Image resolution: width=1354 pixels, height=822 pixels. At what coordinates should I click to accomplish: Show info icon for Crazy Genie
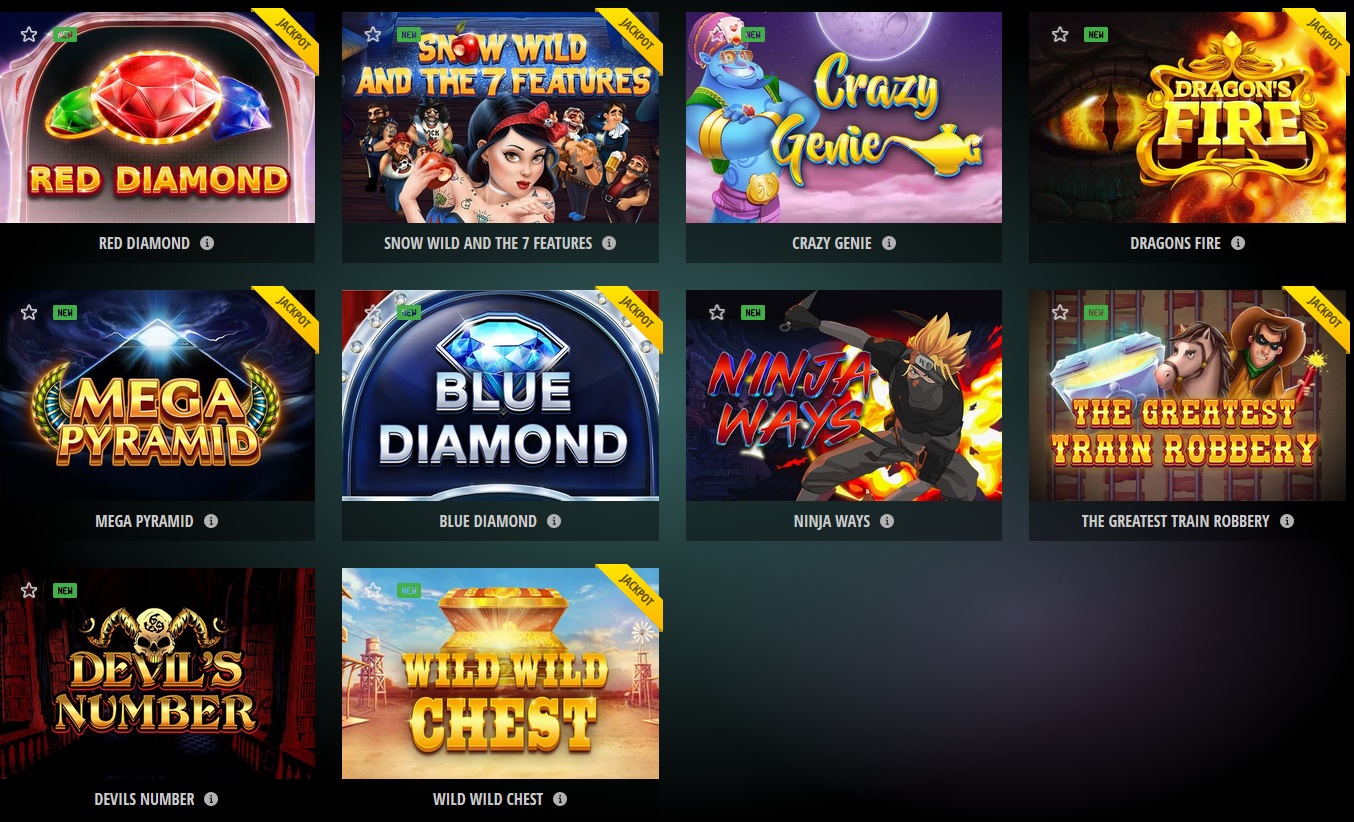pyautogui.click(x=889, y=243)
